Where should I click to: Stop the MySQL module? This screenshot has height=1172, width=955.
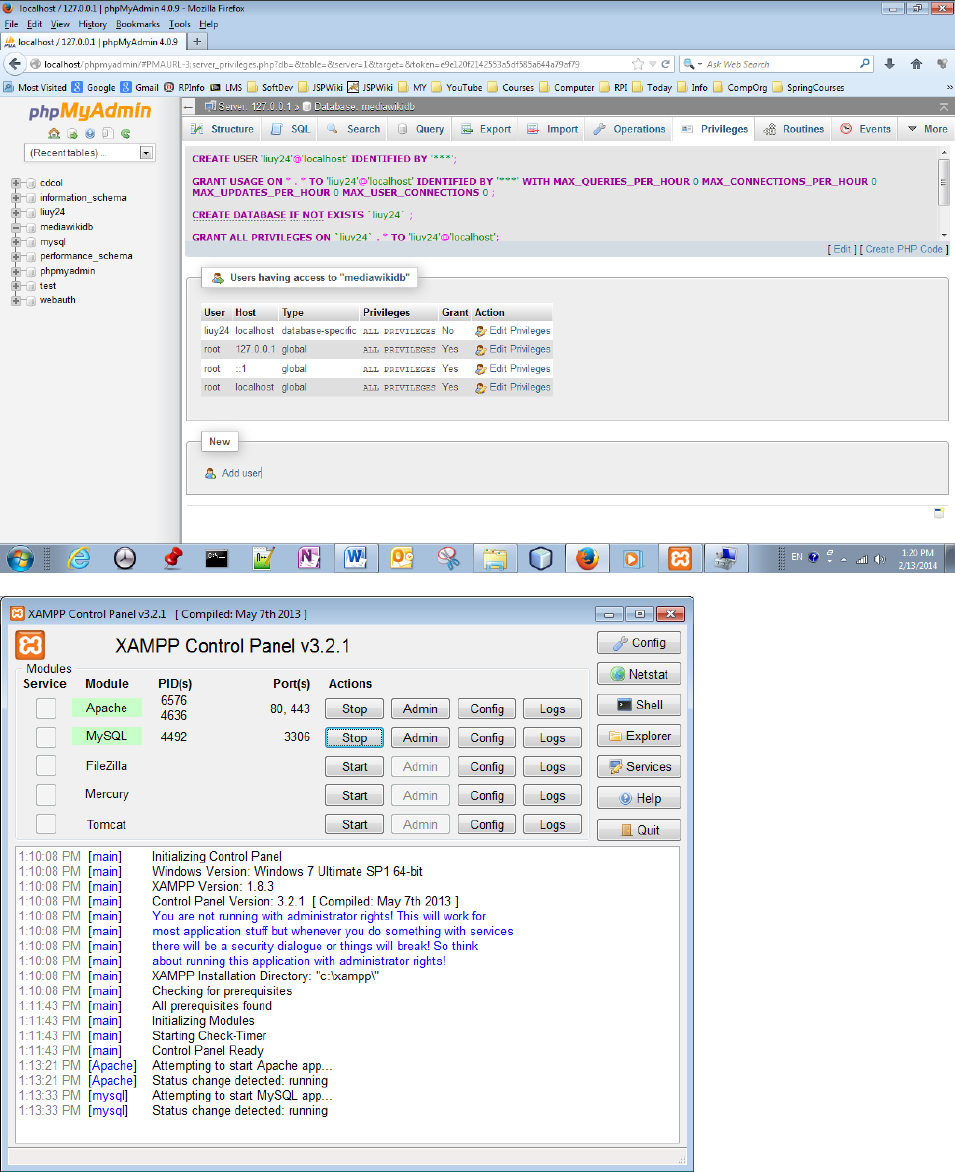pos(354,738)
